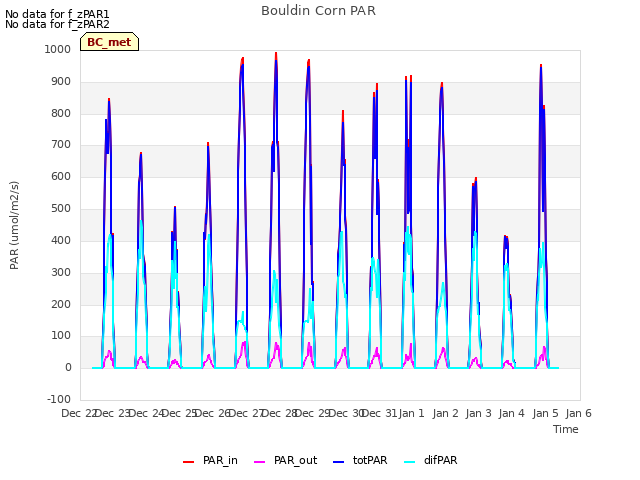Click the cyan difPAR legend swatch
This screenshot has width=640, height=480.
click(410, 462)
